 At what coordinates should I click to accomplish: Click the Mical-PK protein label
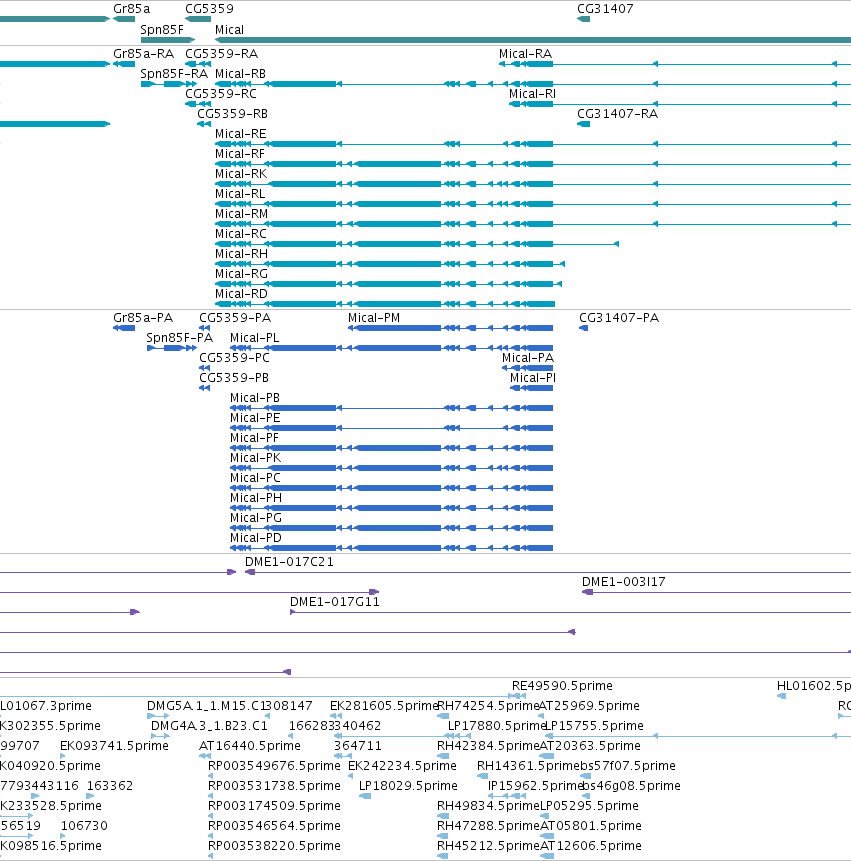(x=256, y=458)
